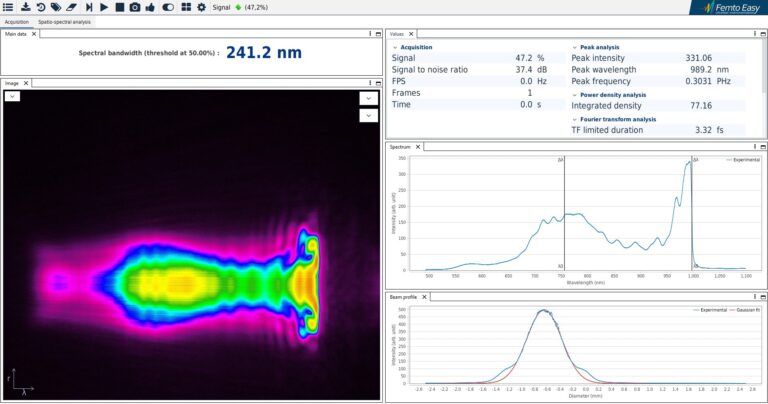768x404 pixels.
Task: Open settings with the gear icon
Action: click(201, 7)
